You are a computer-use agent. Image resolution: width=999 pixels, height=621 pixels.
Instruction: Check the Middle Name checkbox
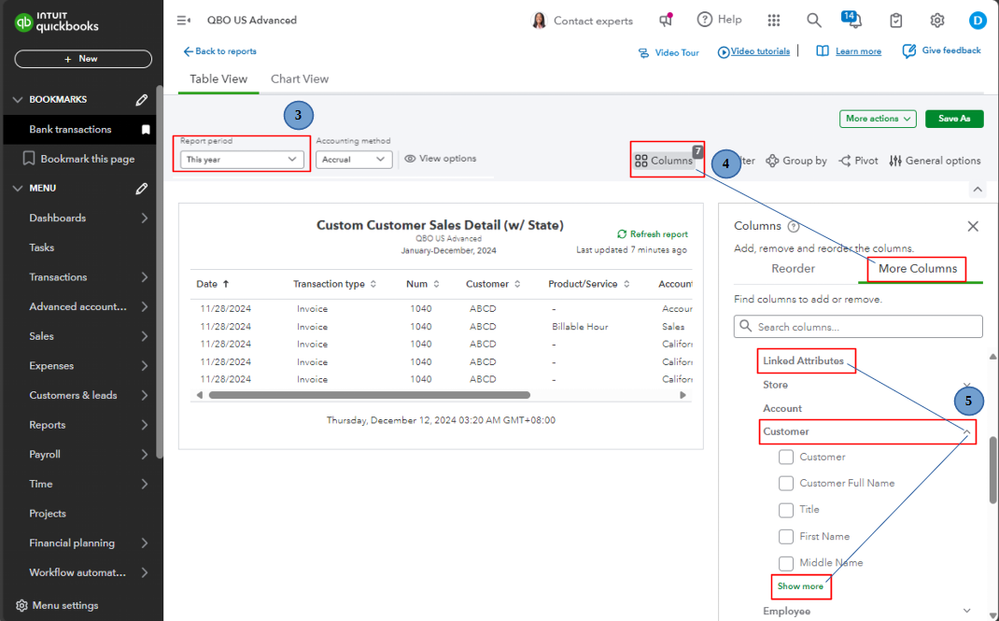(786, 563)
